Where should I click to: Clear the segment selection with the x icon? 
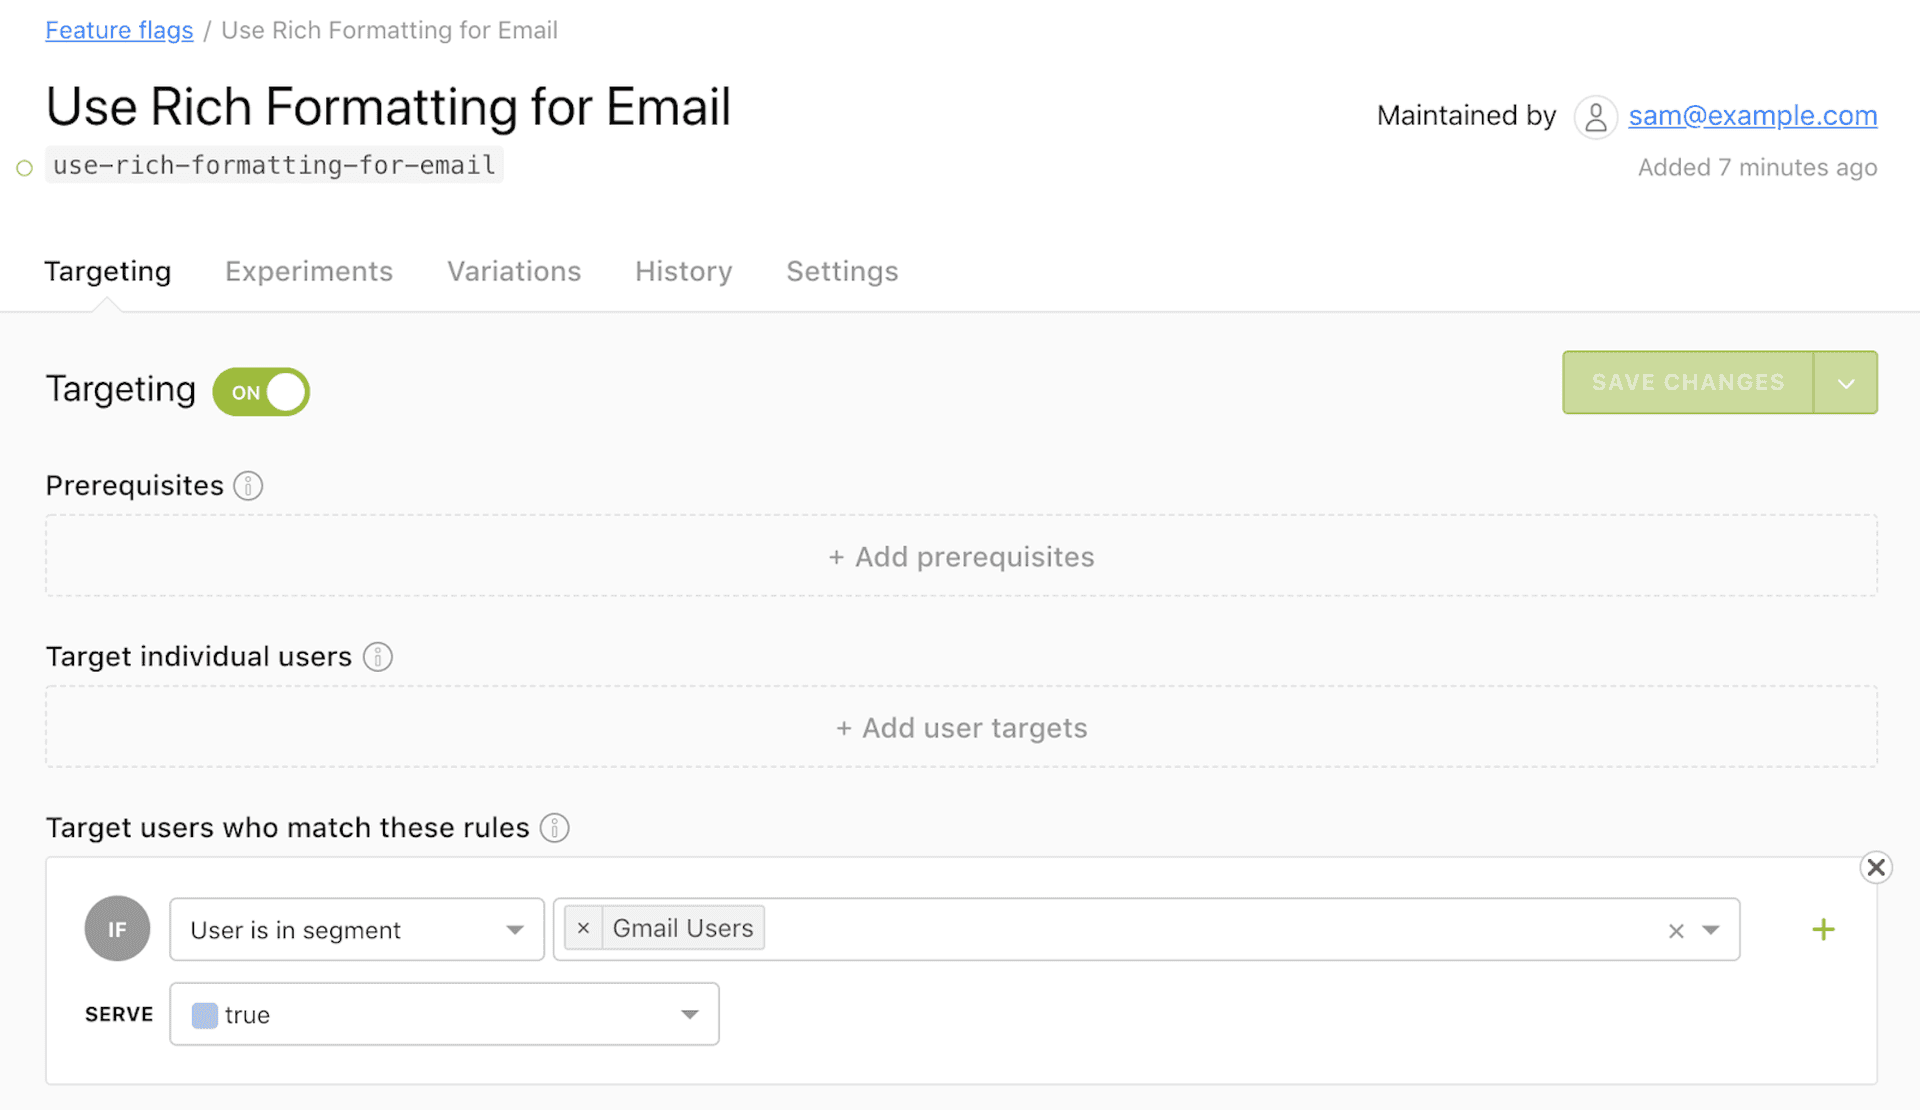click(x=1676, y=930)
